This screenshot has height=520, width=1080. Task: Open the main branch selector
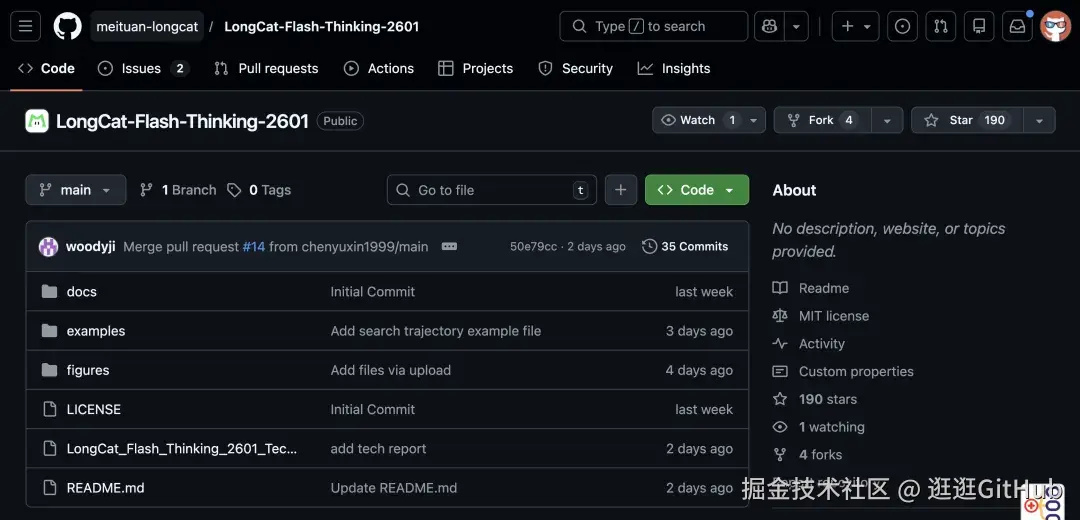[76, 190]
